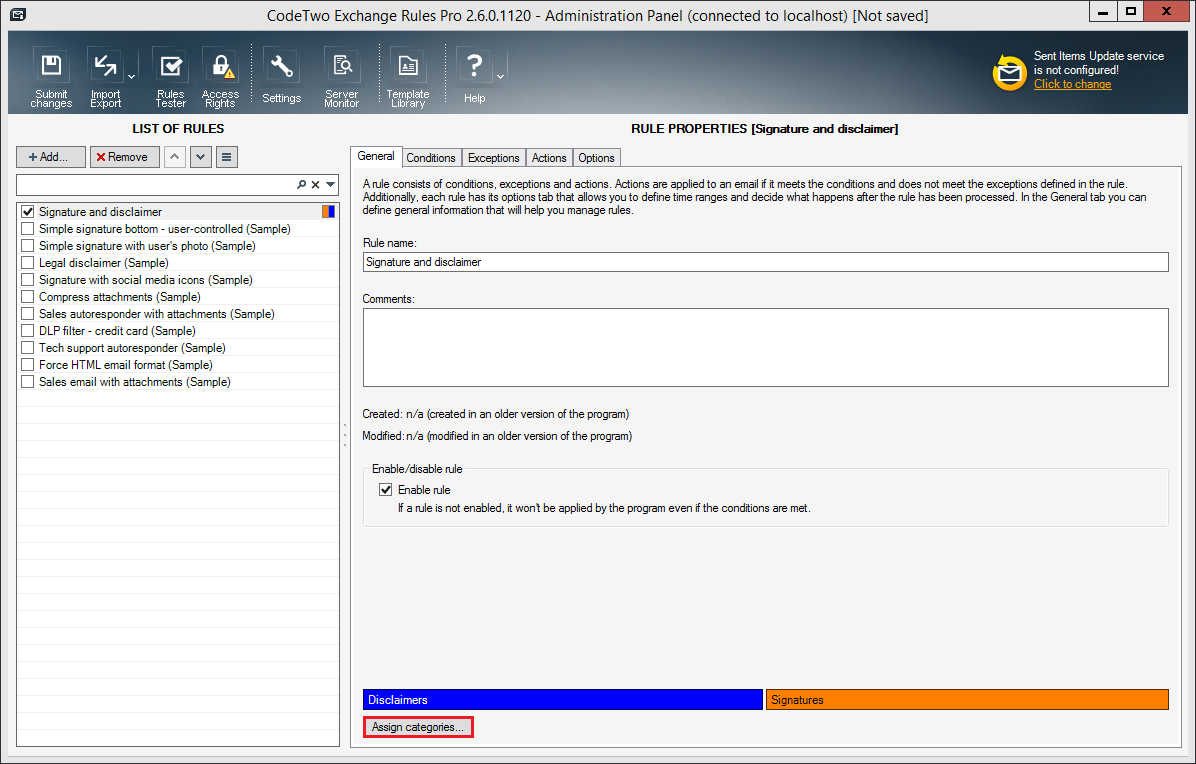Follow the Click to change link
1196x764 pixels.
coord(1072,84)
